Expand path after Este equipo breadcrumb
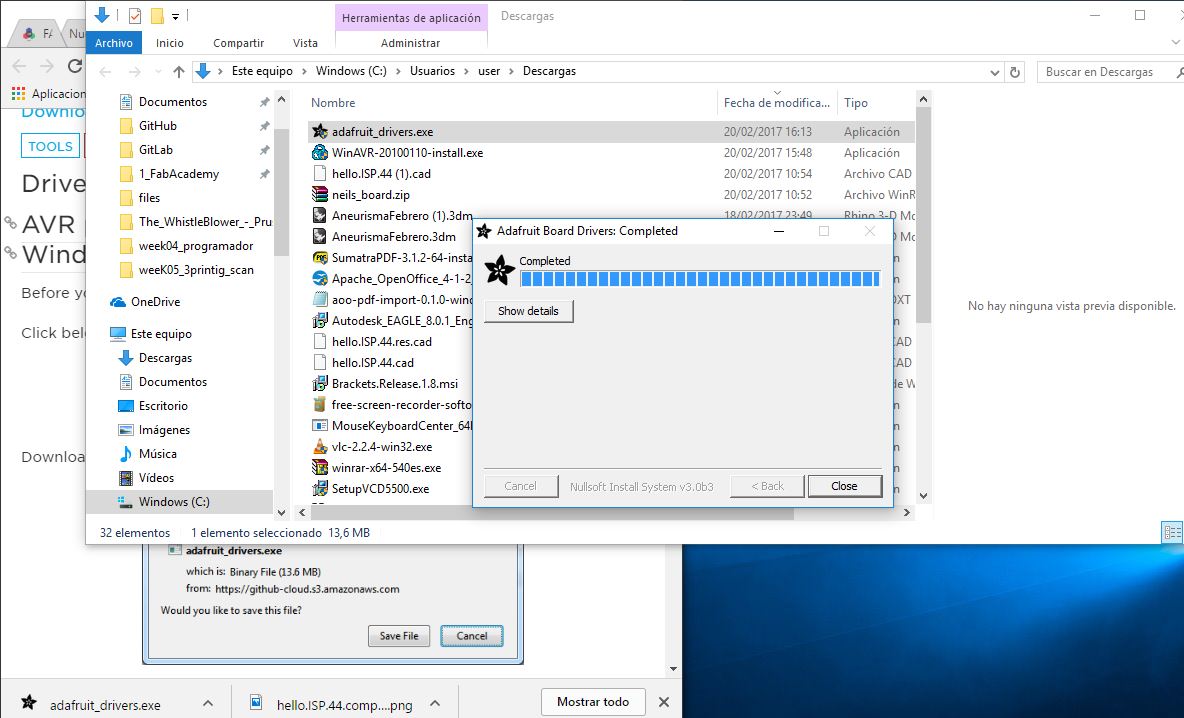 pyautogui.click(x=304, y=71)
